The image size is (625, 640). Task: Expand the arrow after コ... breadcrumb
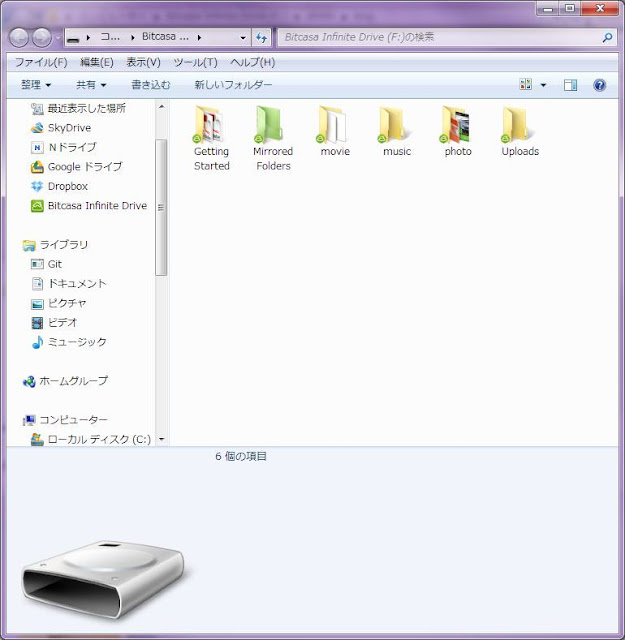click(x=133, y=37)
